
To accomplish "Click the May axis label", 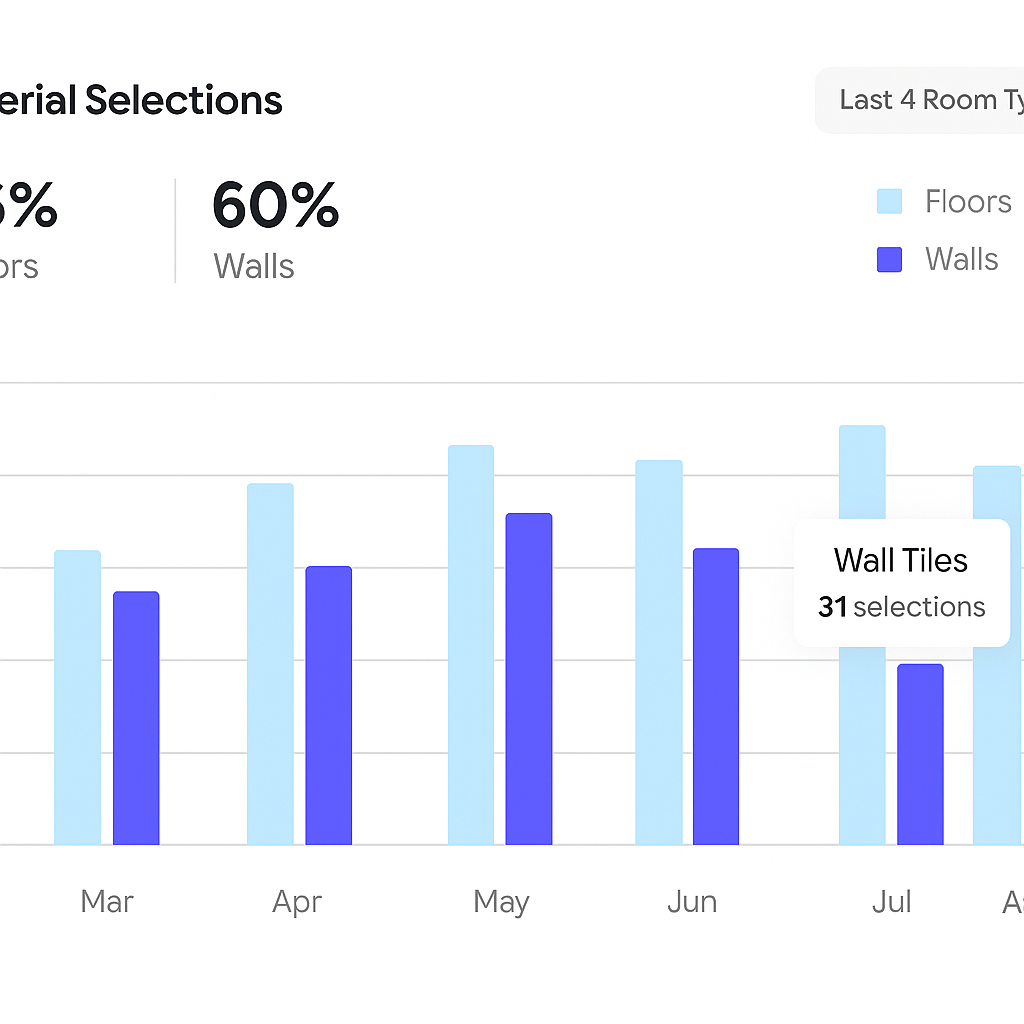I will coord(501,902).
